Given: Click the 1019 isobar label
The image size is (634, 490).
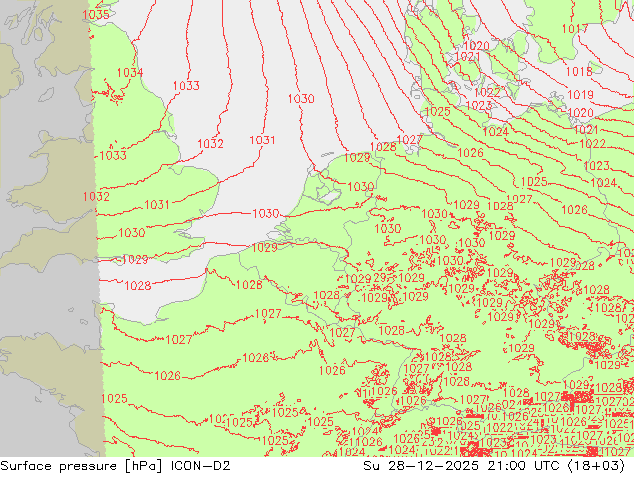Looking at the screenshot, I should pos(581,95).
